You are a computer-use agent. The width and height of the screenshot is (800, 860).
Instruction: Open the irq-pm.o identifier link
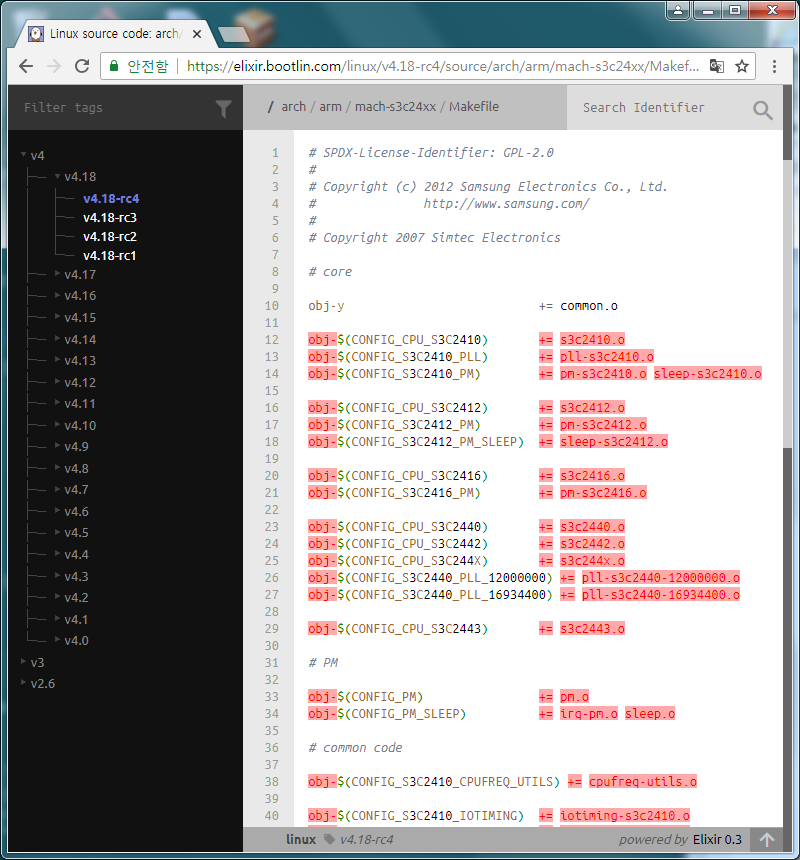588,714
